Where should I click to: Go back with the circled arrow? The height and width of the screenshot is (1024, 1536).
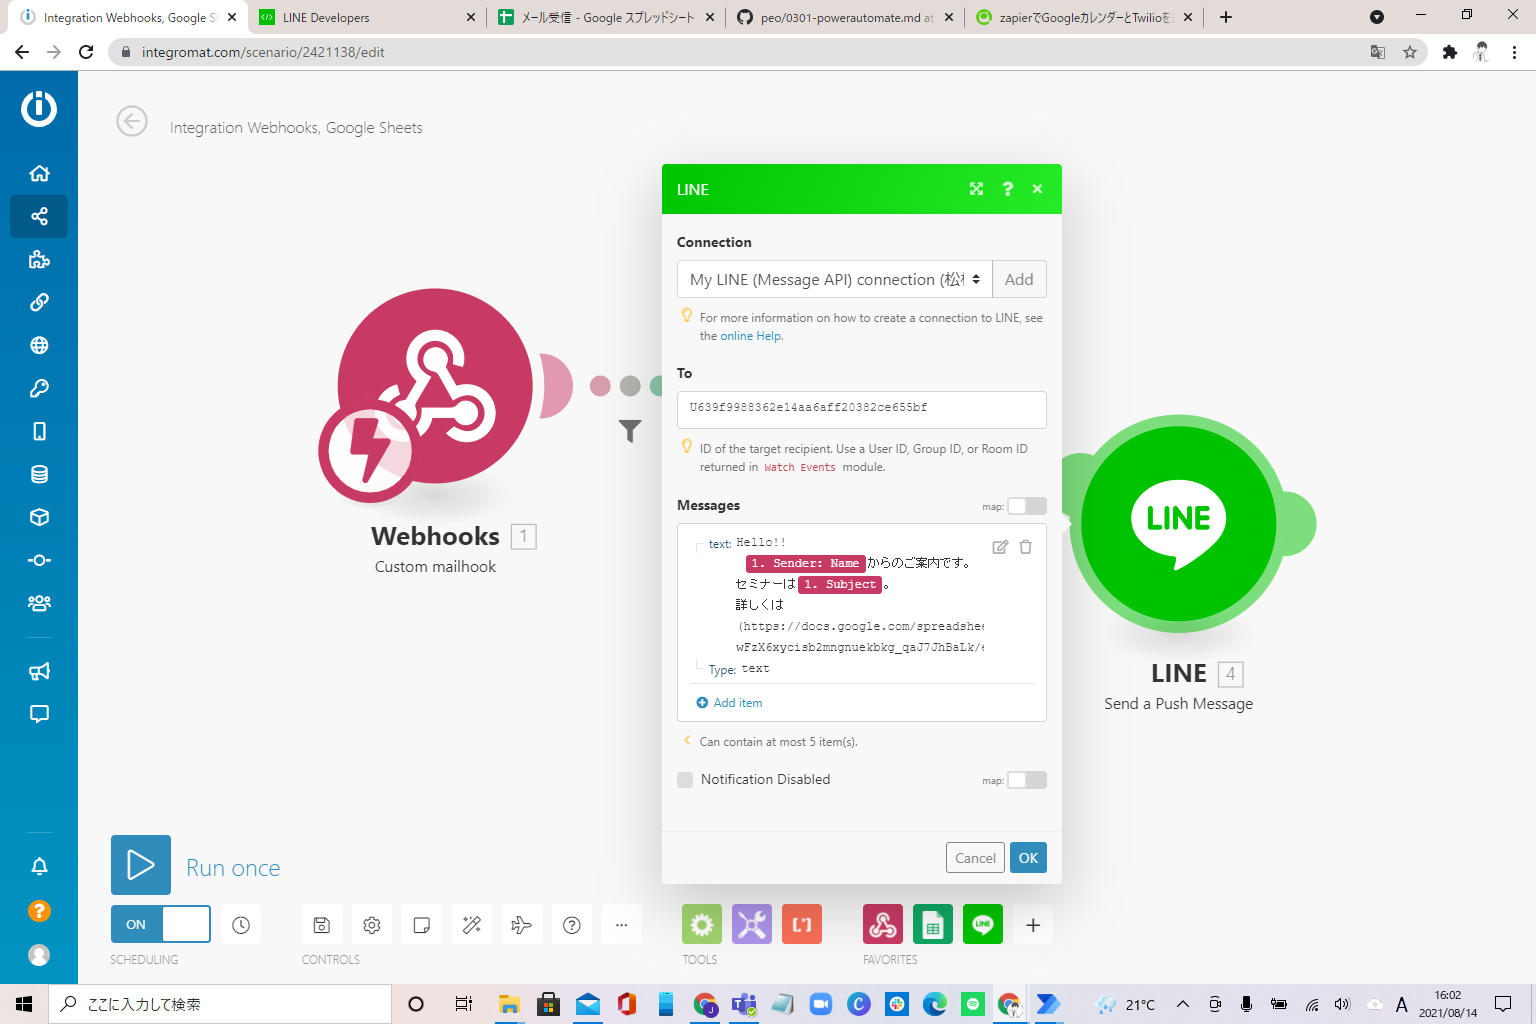click(132, 121)
